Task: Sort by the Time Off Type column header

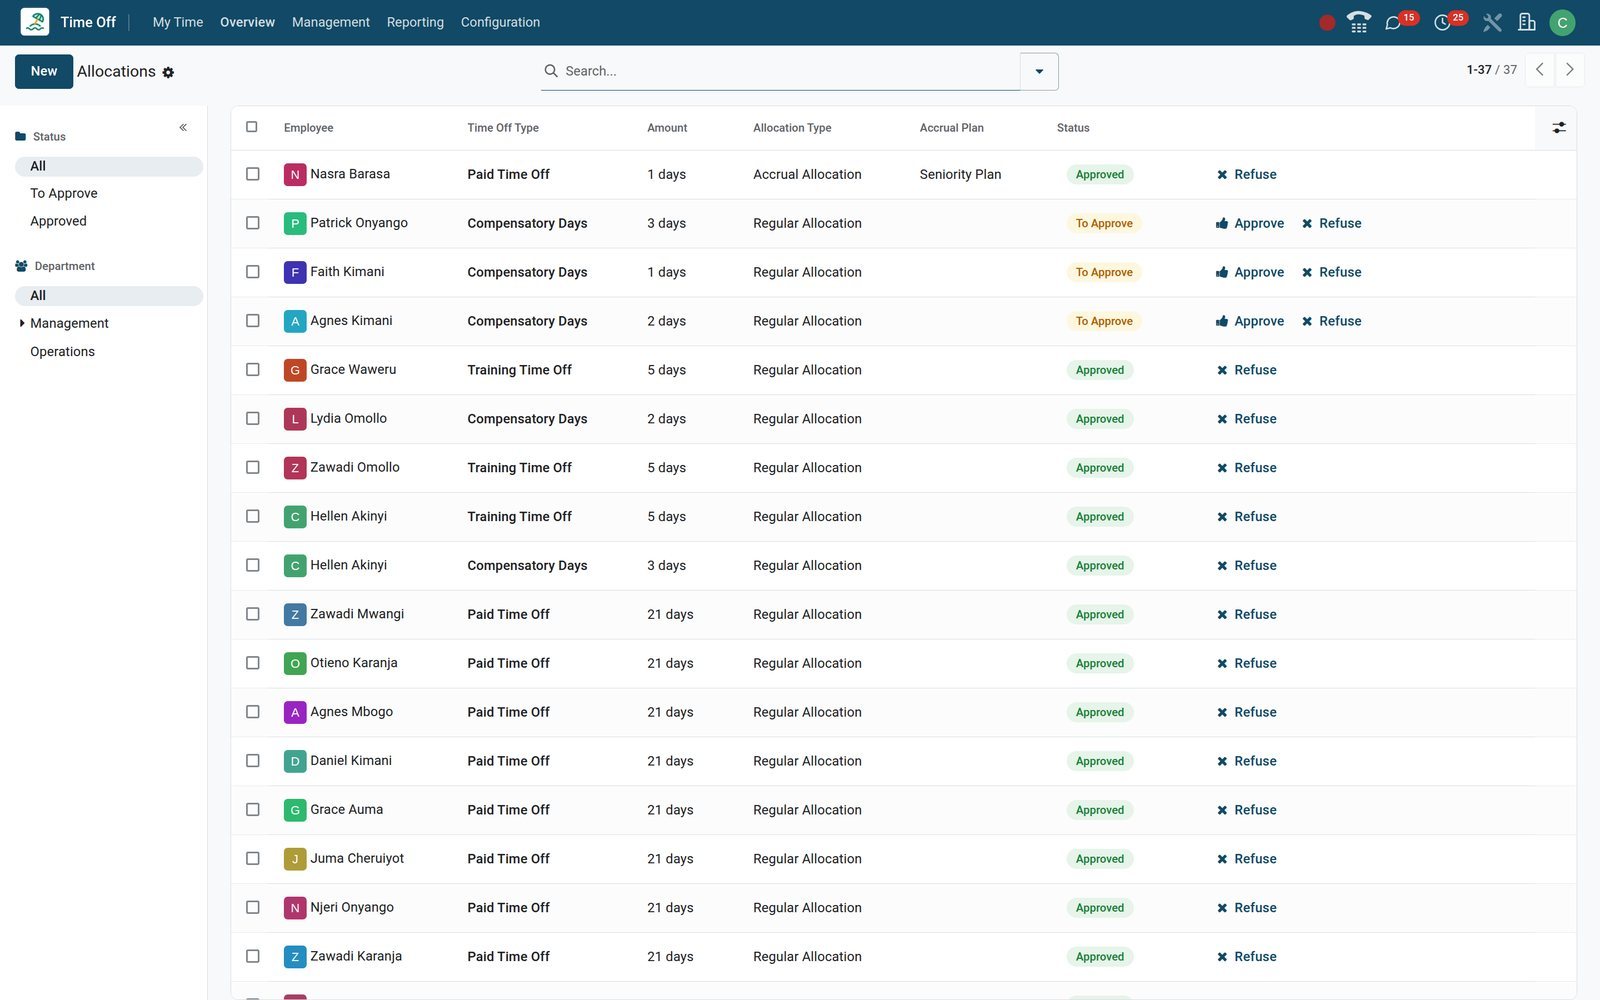Action: [x=503, y=128]
